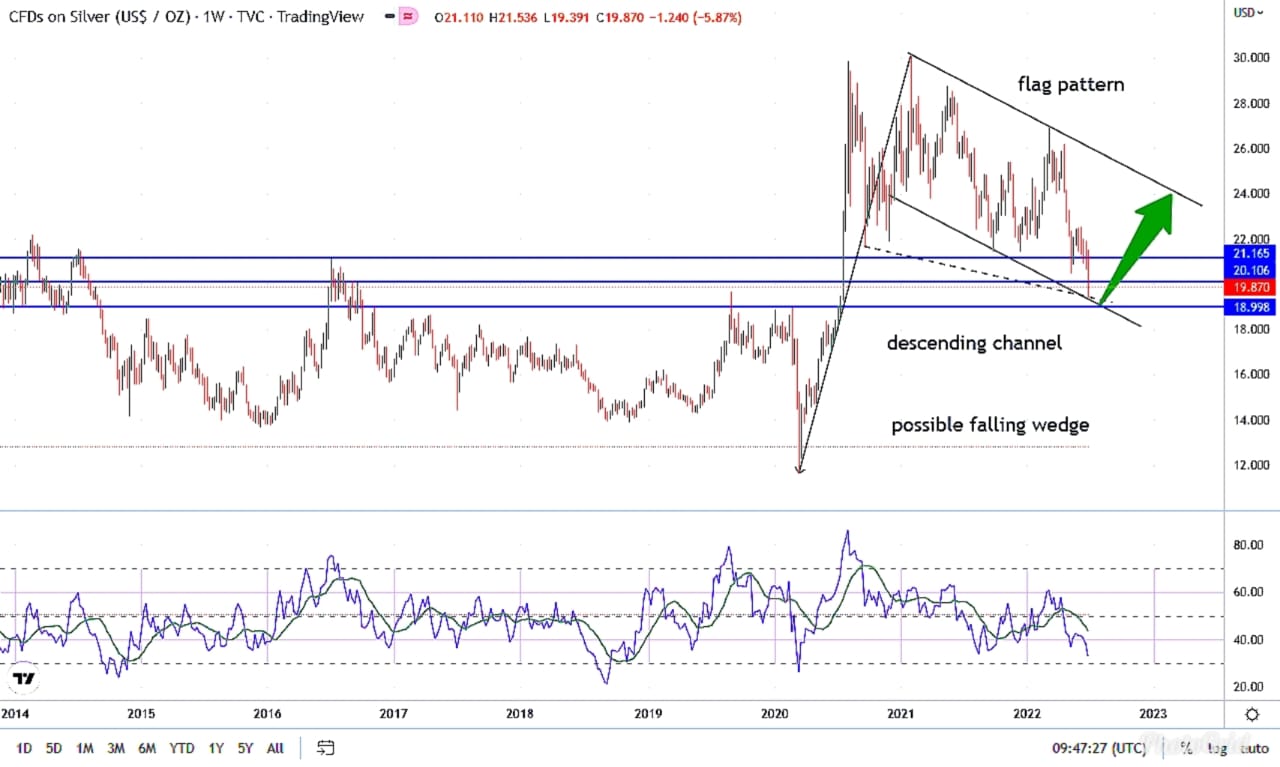This screenshot has height=767, width=1280.
Task: Click the O21.110 open value
Action: point(461,17)
